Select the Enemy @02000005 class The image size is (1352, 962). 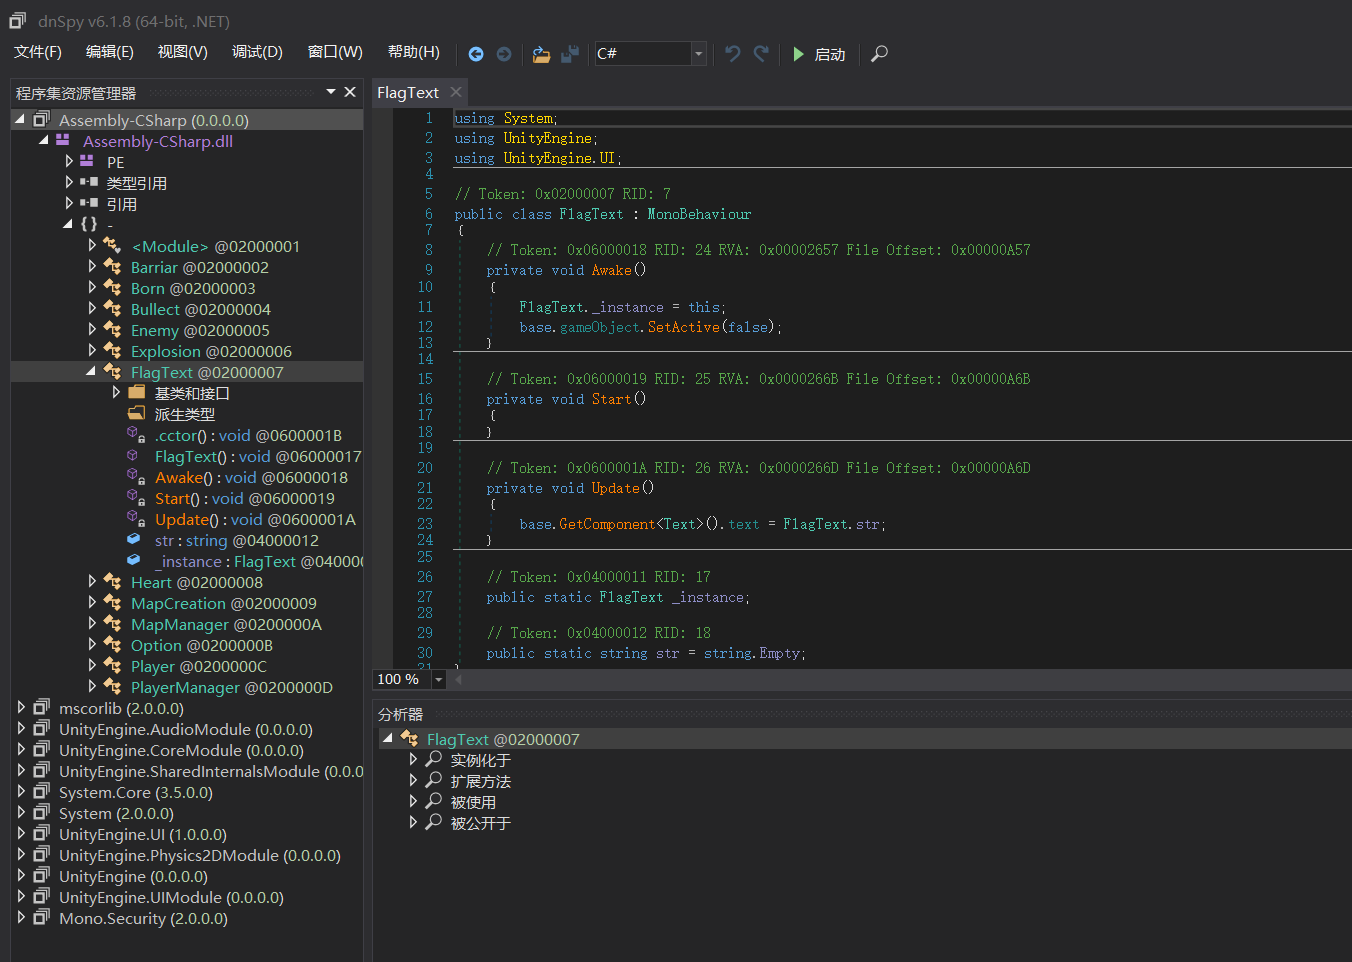pos(200,330)
